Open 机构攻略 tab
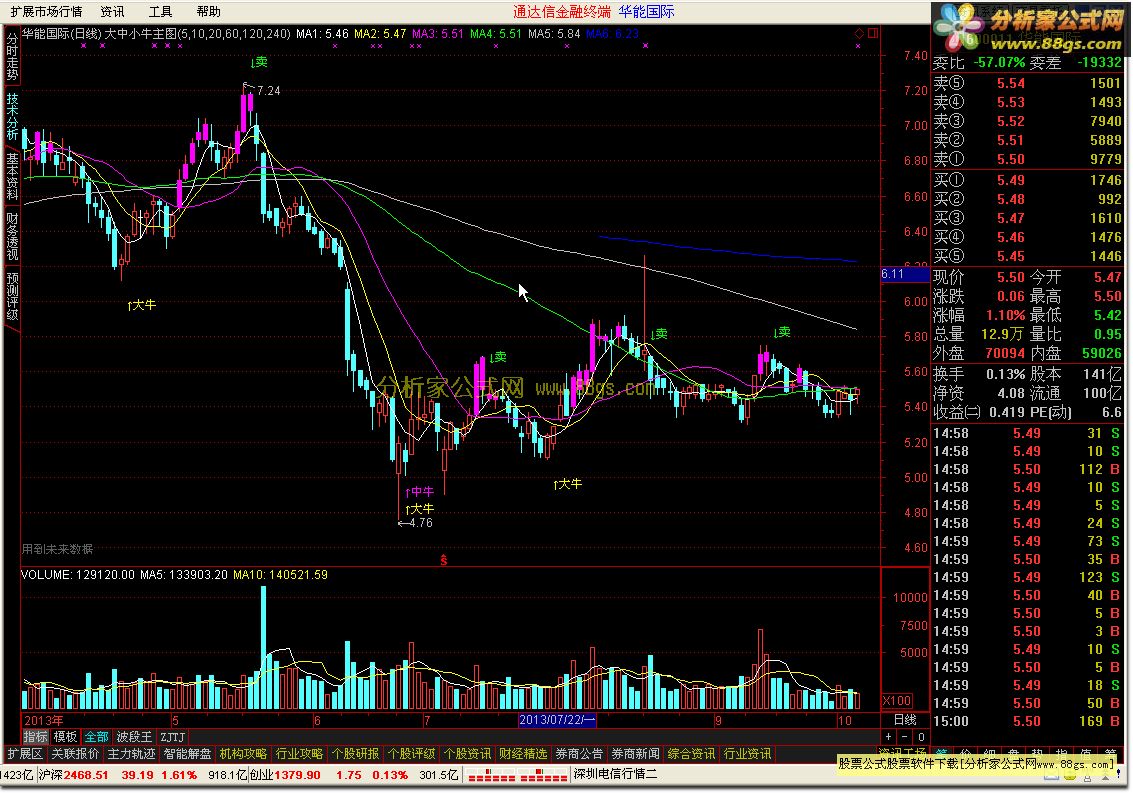 point(244,754)
